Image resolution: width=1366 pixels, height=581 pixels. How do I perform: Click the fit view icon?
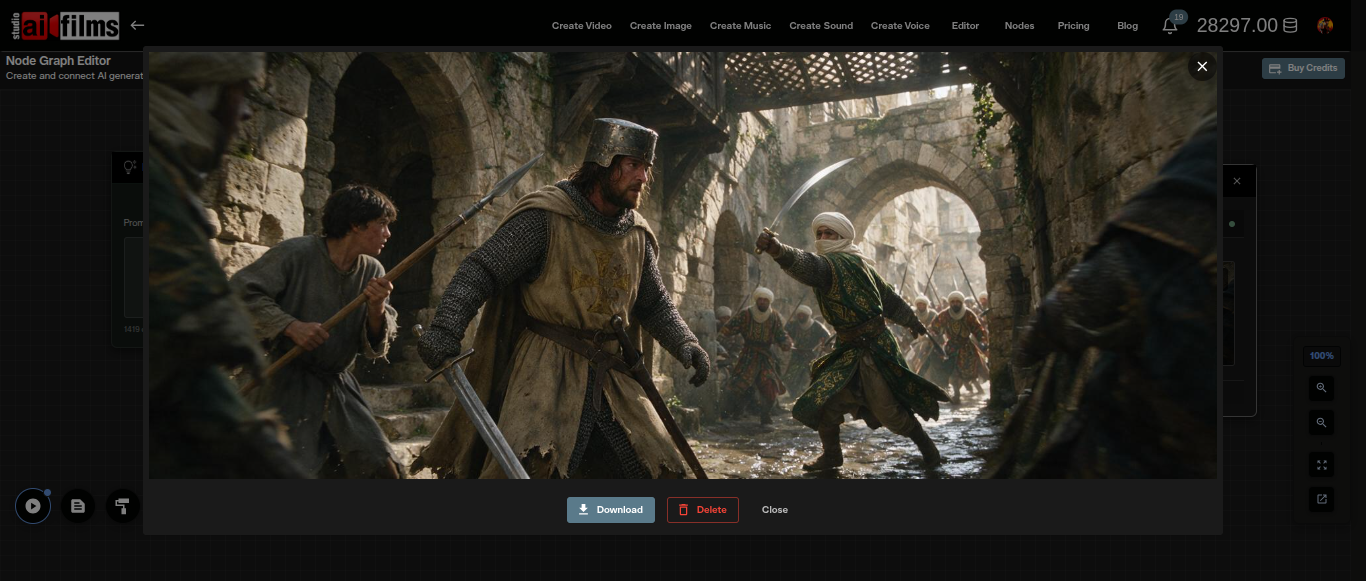coord(1321,464)
